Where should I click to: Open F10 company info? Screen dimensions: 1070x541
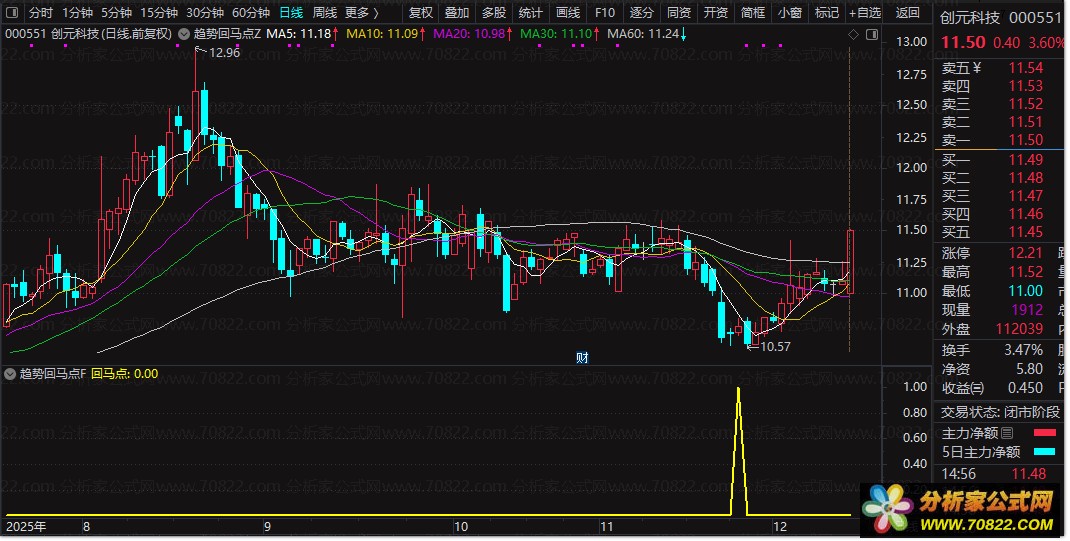tap(604, 12)
